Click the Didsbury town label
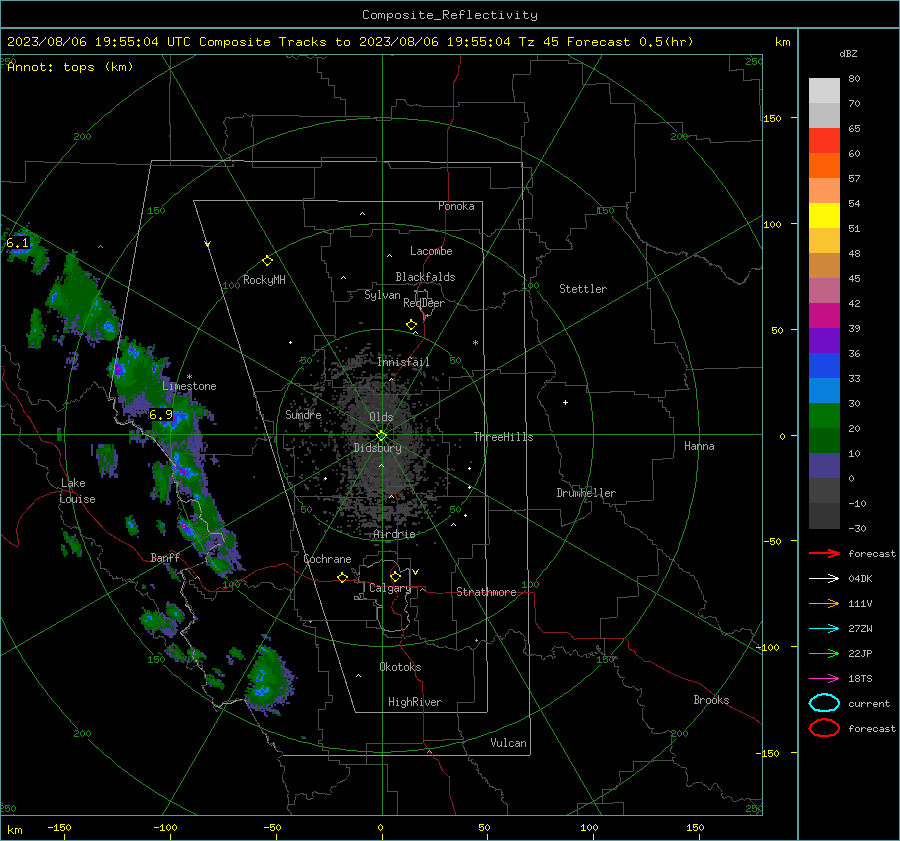The width and height of the screenshot is (900, 841). pyautogui.click(x=378, y=448)
